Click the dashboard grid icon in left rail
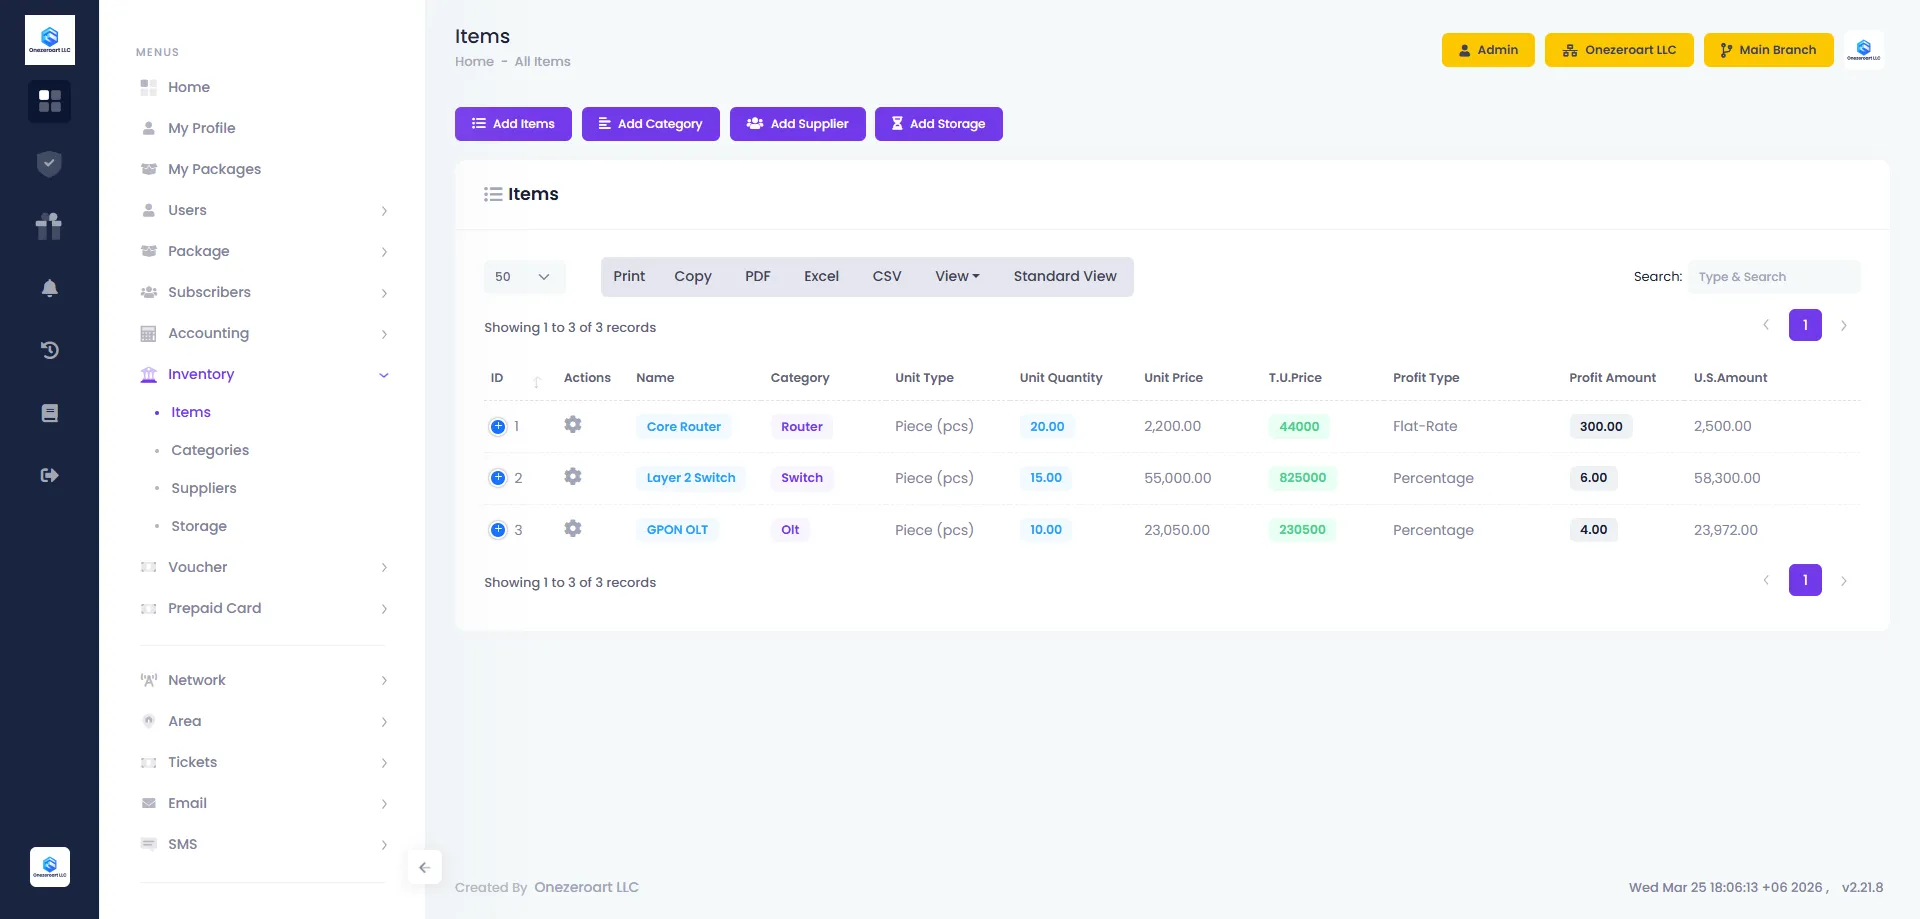The image size is (1920, 919). point(49,101)
